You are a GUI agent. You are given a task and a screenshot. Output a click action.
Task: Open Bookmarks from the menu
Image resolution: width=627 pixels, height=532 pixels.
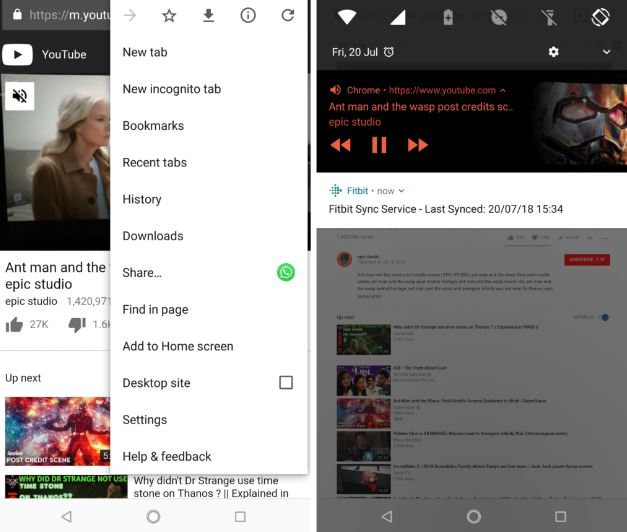tap(209, 126)
